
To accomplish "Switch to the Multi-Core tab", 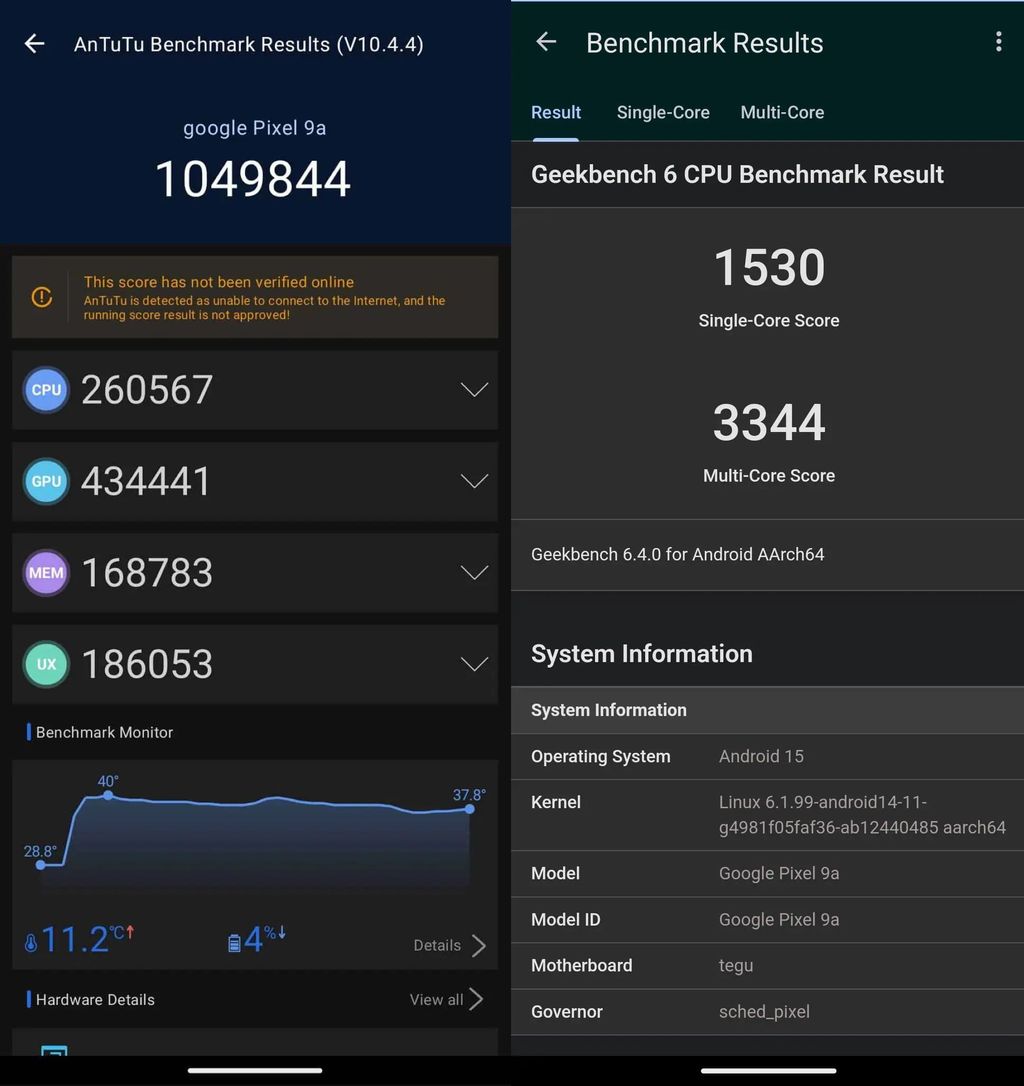I will [782, 112].
